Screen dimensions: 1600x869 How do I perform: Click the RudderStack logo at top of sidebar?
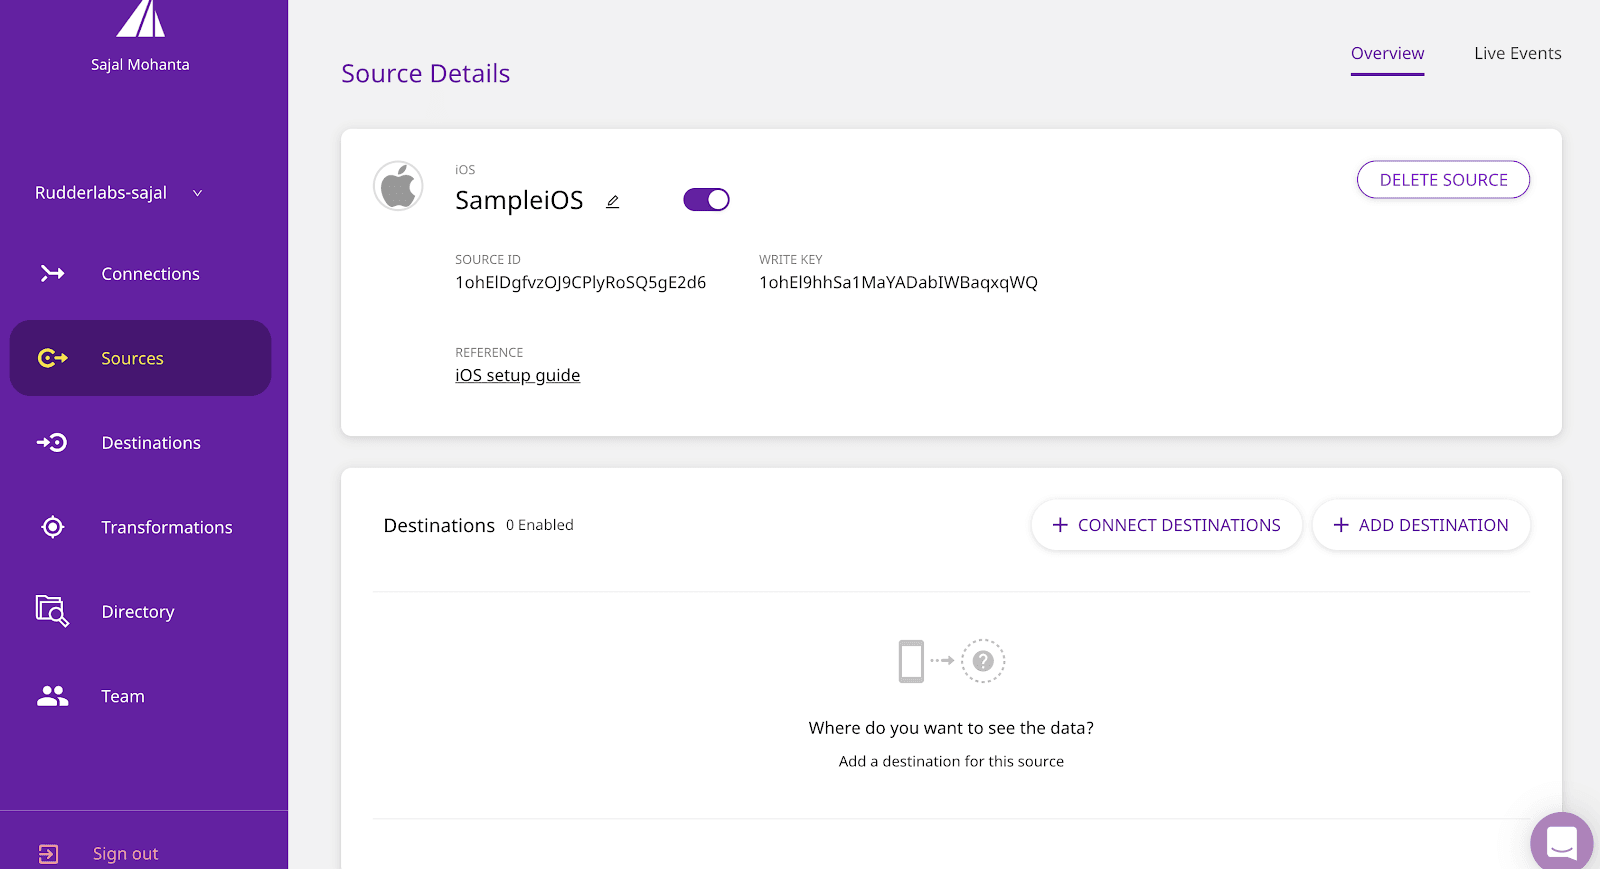(x=140, y=19)
